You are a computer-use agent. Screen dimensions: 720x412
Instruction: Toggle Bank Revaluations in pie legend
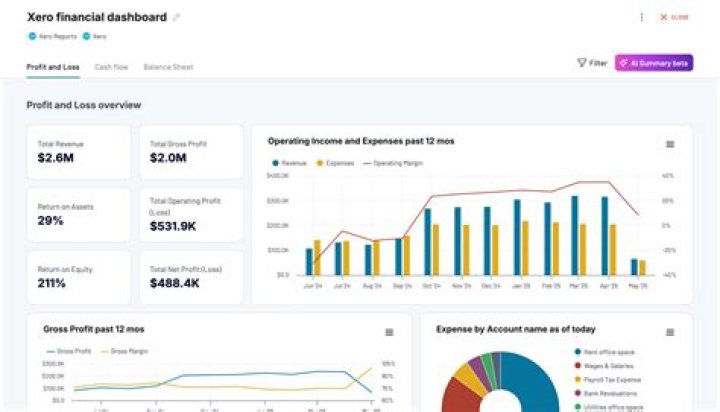coord(606,394)
